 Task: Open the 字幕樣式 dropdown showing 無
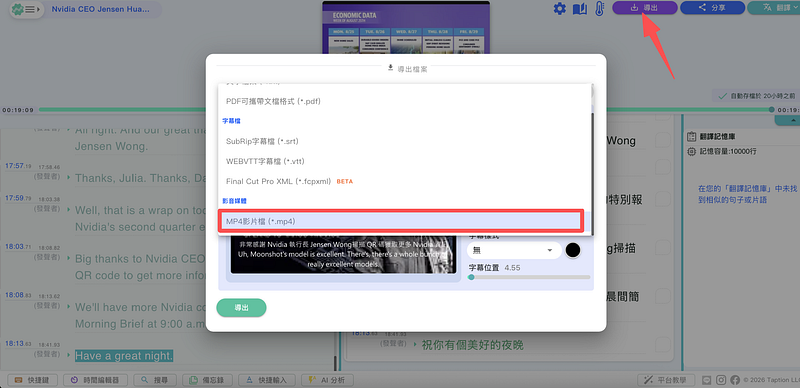click(x=514, y=250)
